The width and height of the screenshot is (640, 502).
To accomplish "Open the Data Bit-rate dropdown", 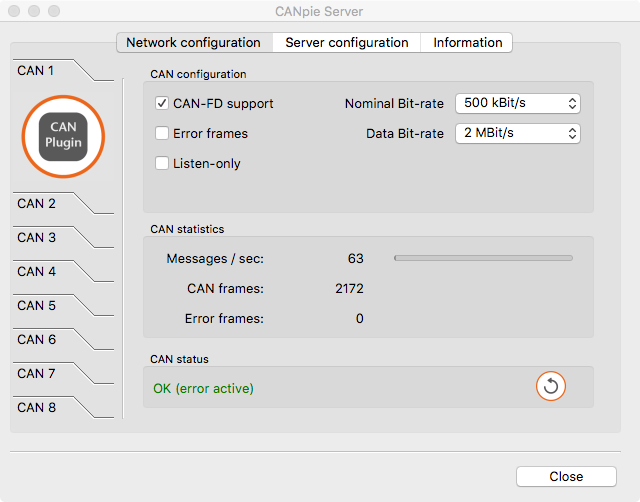I will pos(518,133).
